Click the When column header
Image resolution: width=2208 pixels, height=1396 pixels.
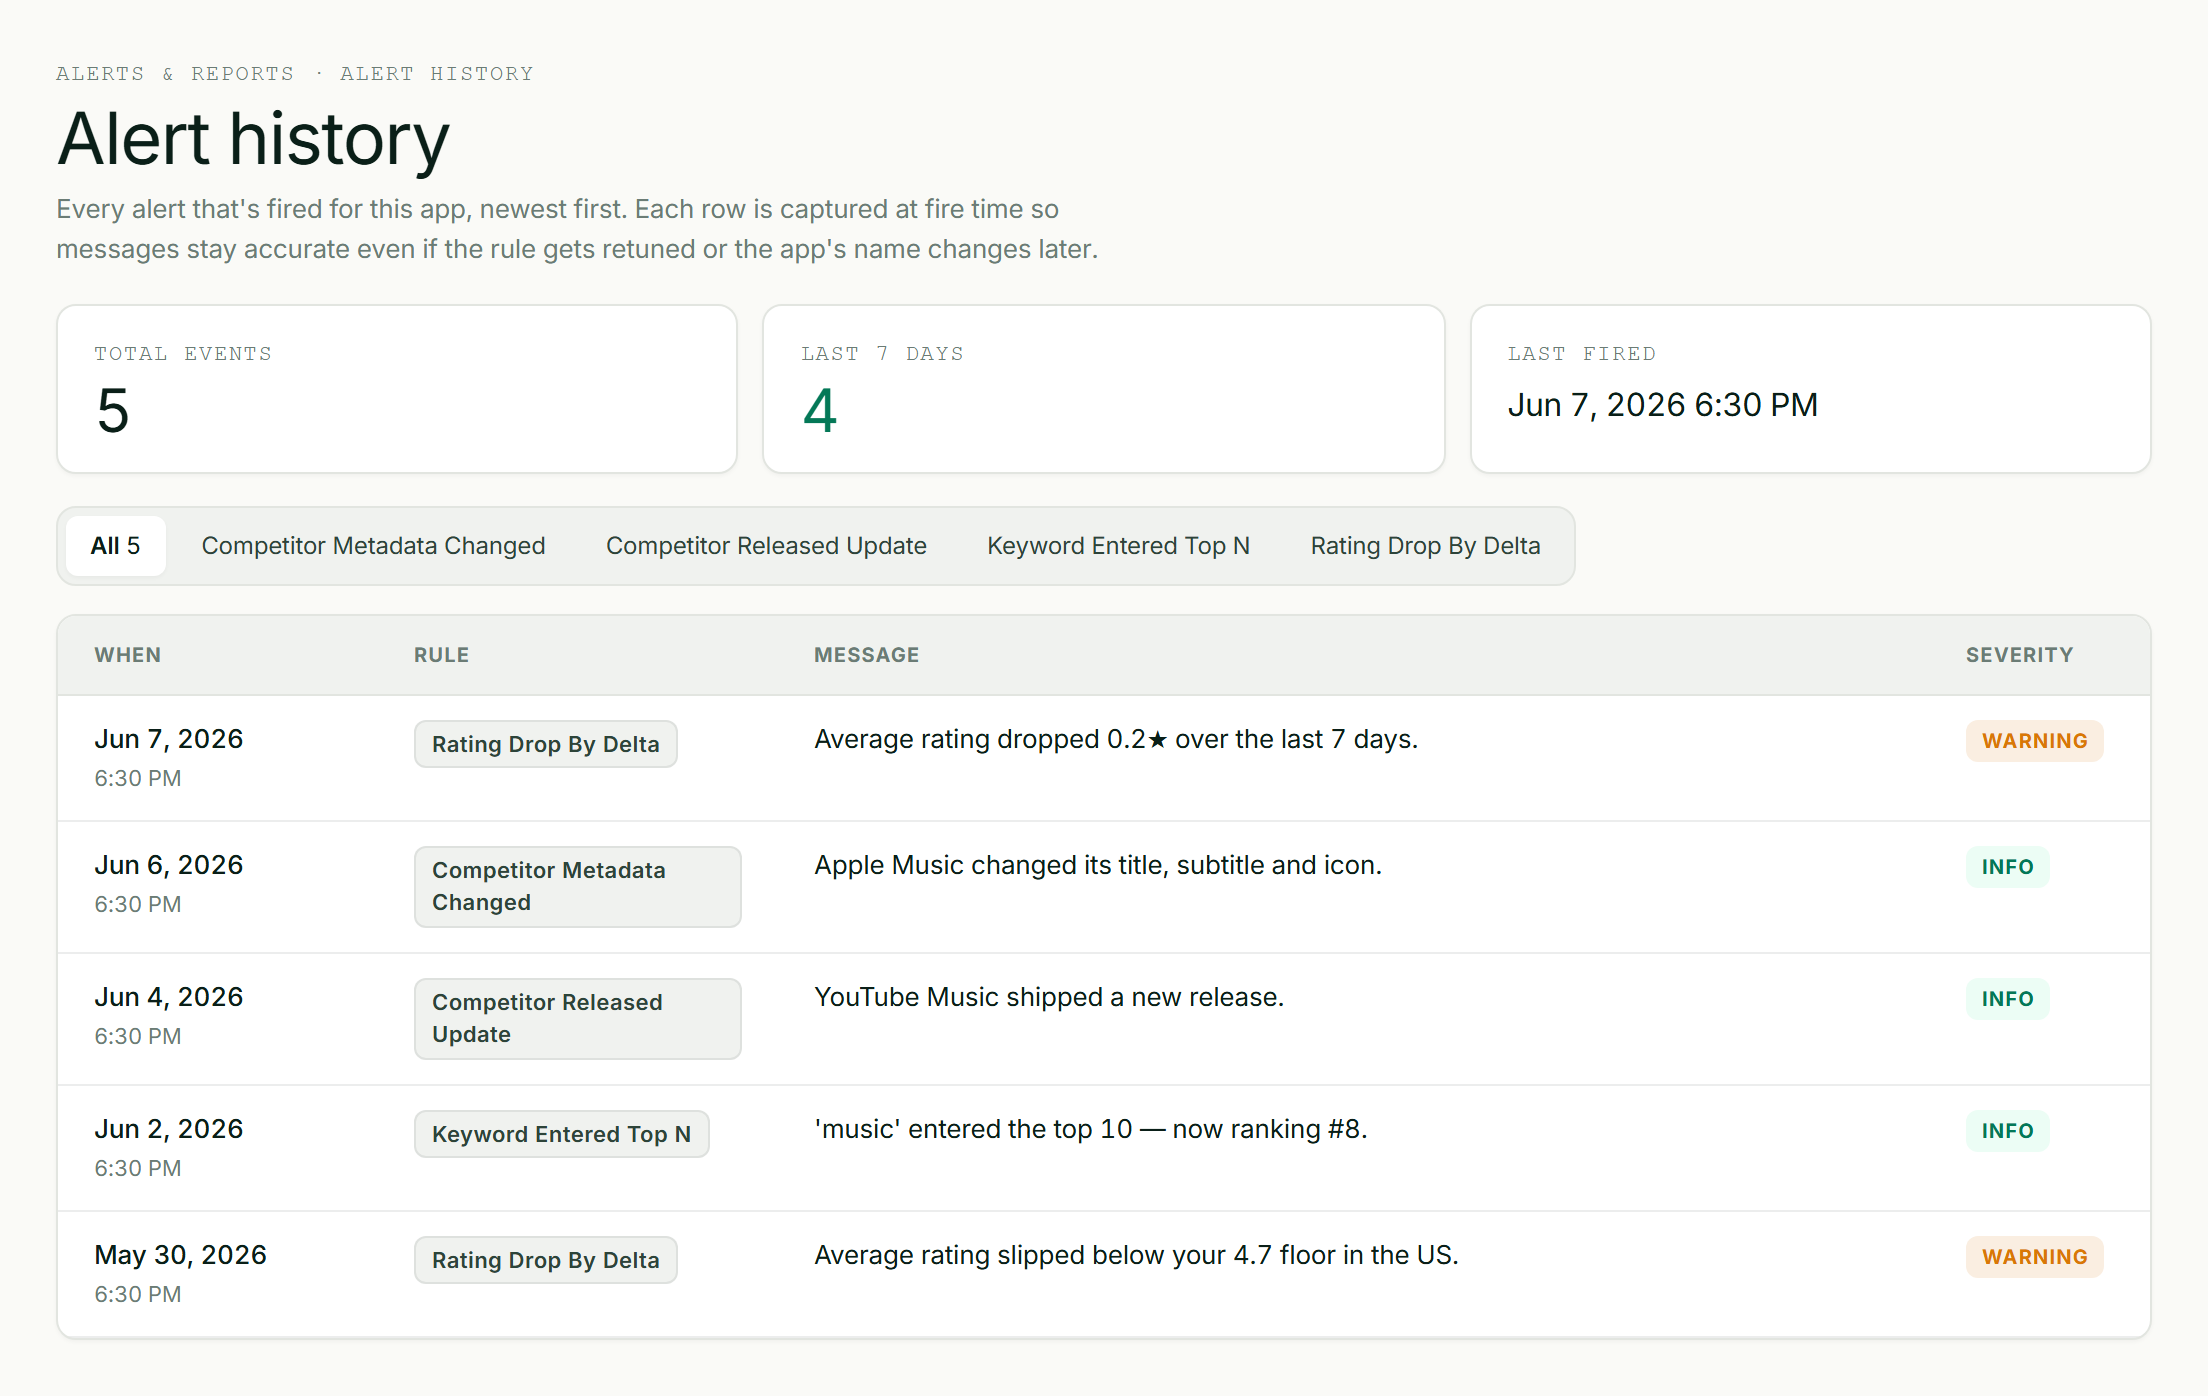point(128,655)
